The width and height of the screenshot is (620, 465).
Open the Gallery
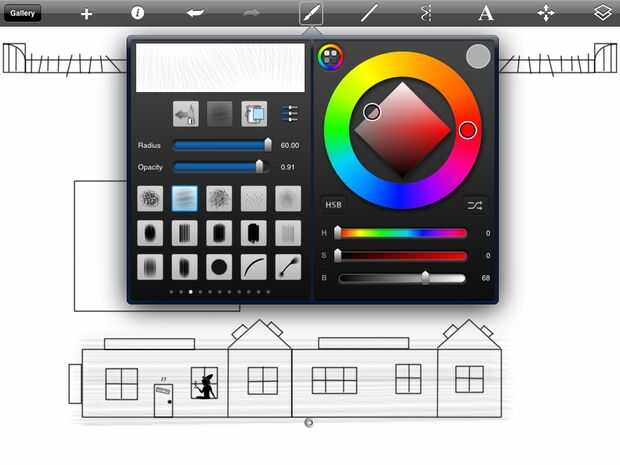23,13
